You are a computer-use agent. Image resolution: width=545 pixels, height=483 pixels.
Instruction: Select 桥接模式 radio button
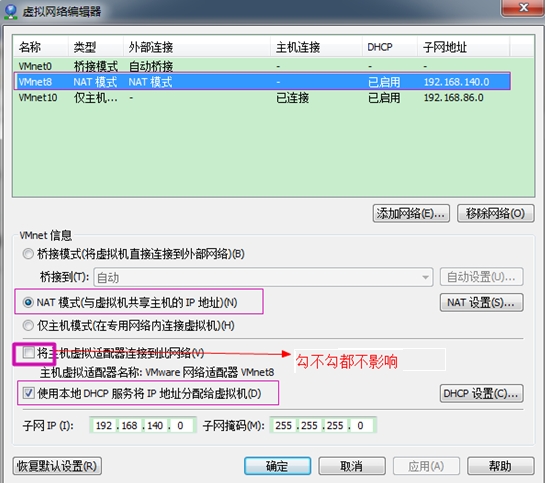tap(28, 254)
